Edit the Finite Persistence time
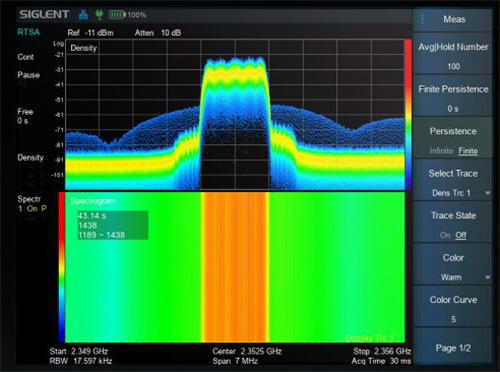This screenshot has height=372, width=500. click(x=453, y=96)
